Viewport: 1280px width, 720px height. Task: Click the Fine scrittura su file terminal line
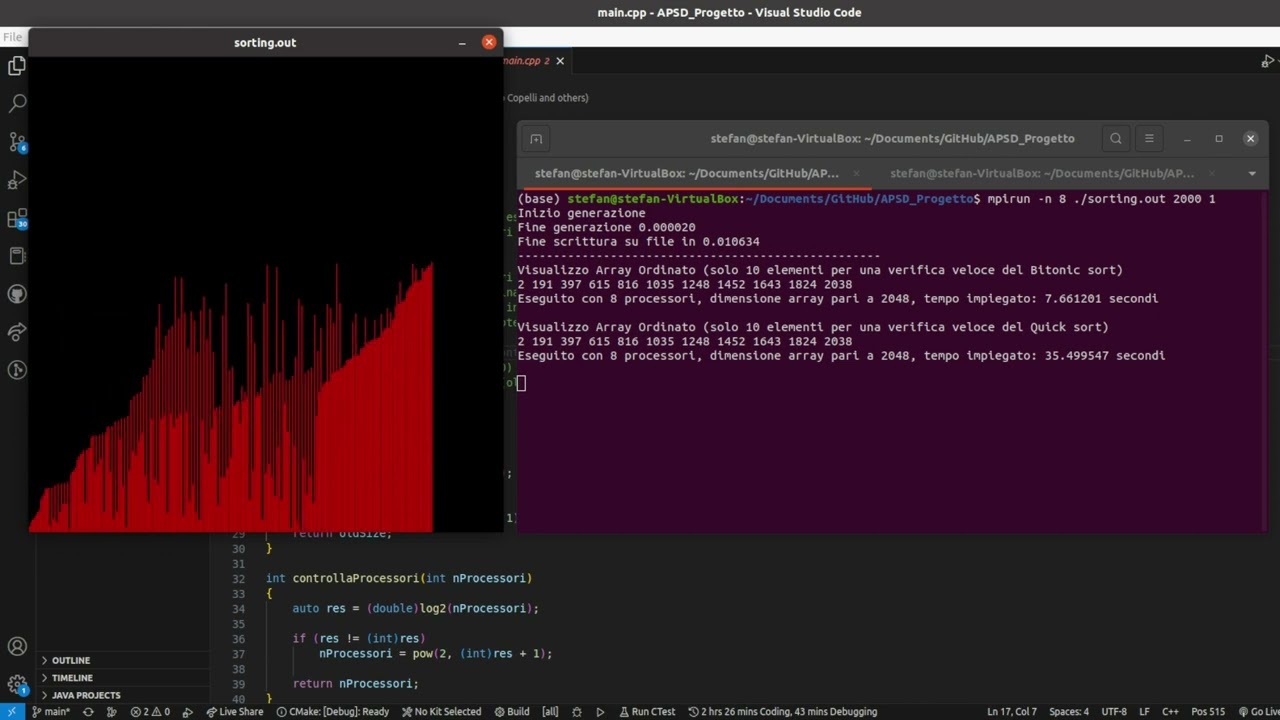[638, 241]
